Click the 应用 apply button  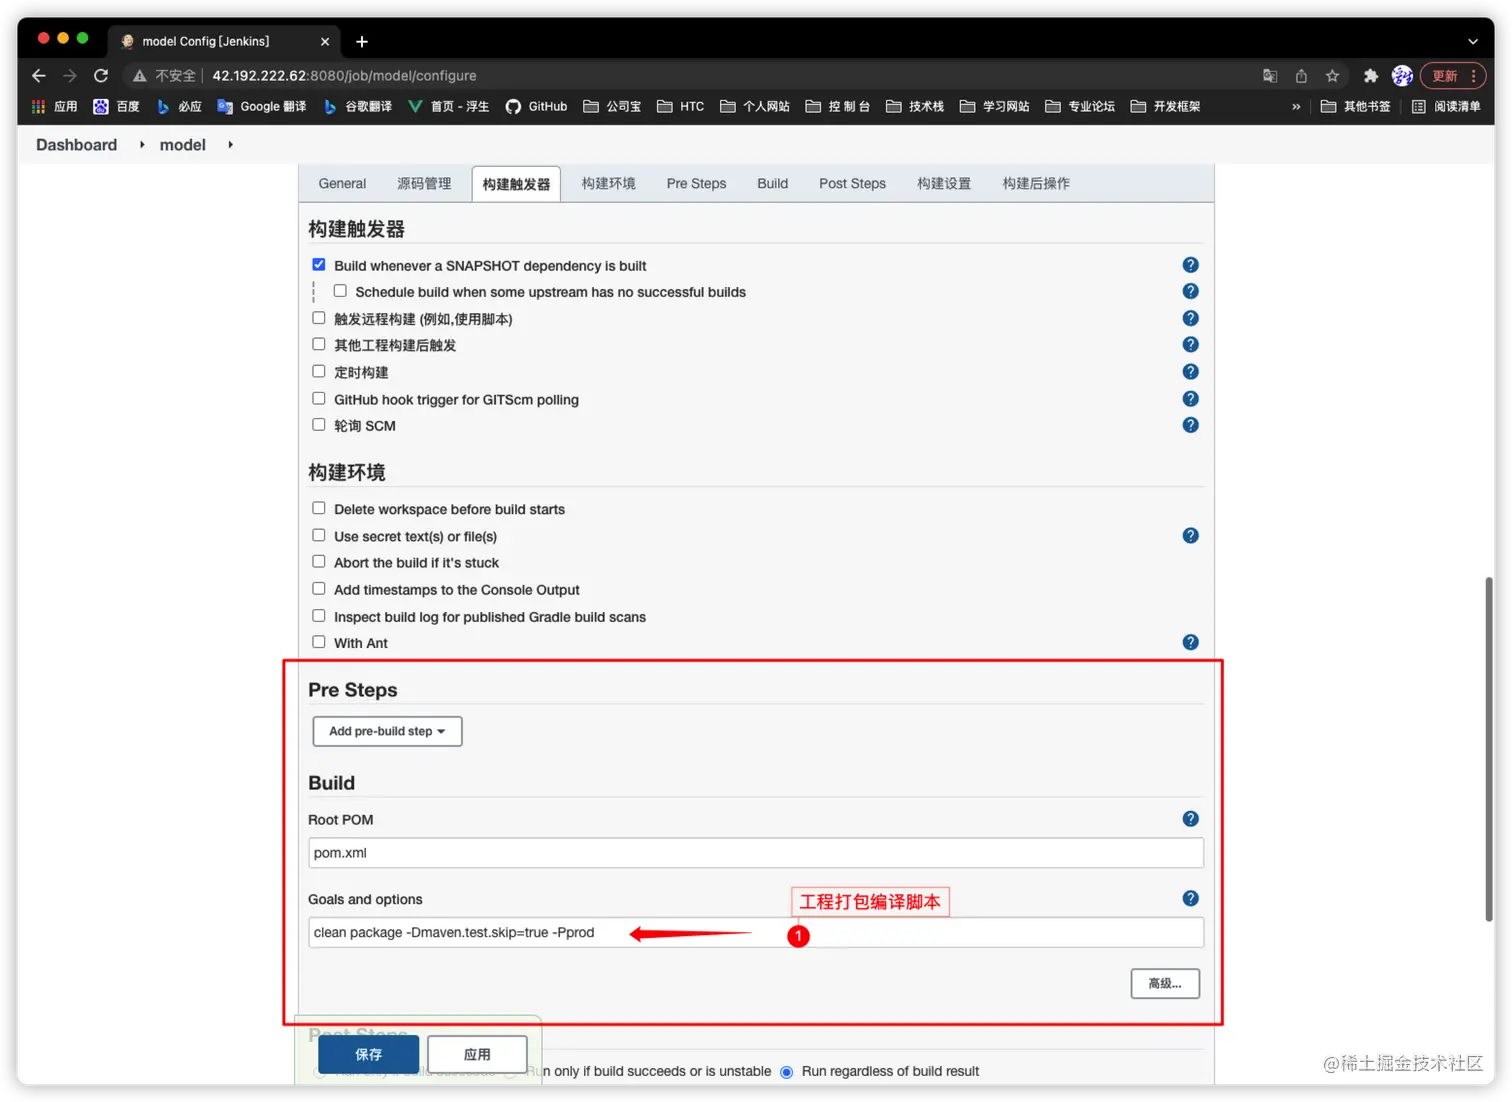477,1054
